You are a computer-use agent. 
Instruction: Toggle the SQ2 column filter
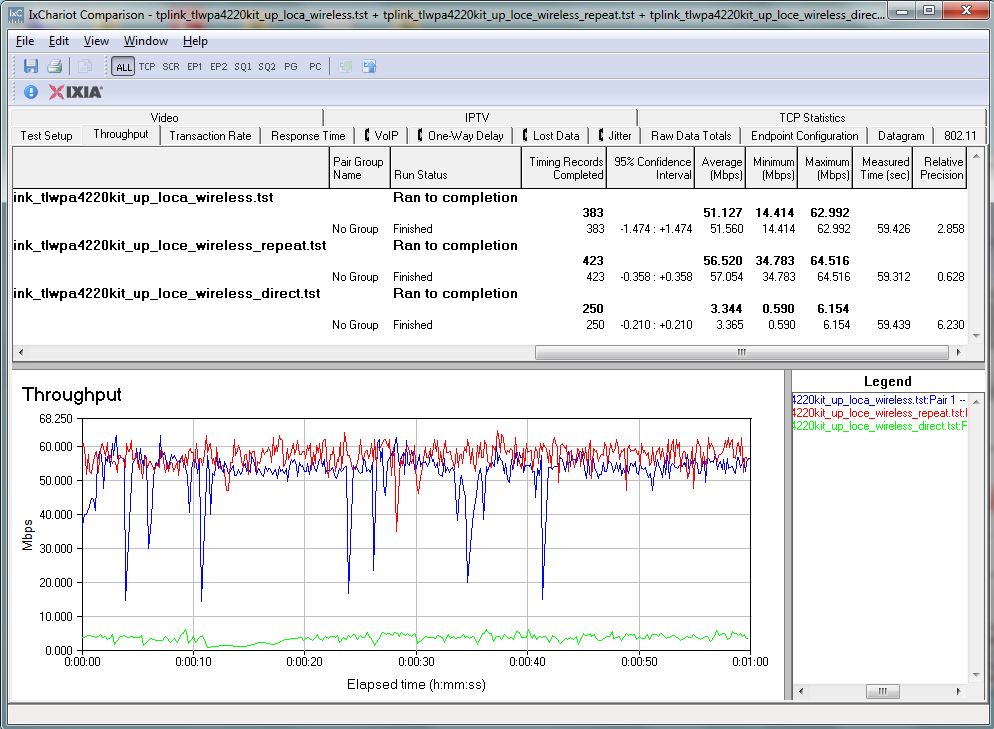[267, 67]
